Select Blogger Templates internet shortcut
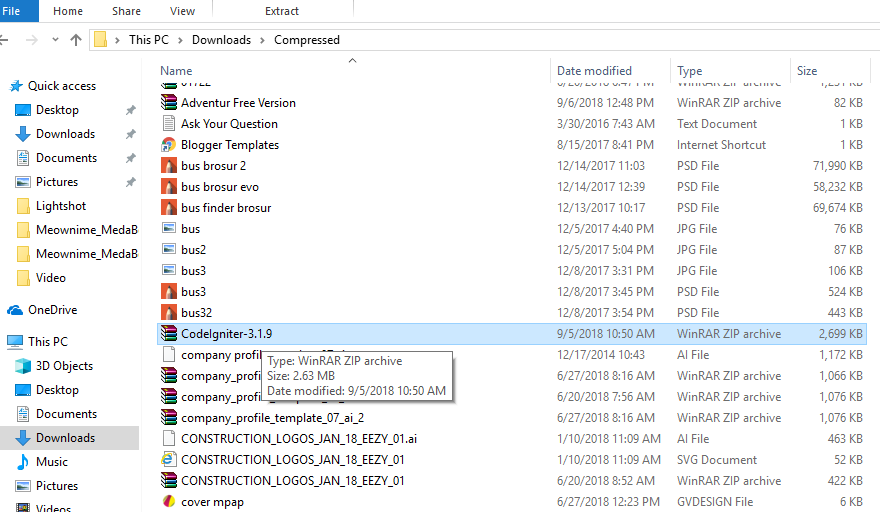 coord(230,145)
